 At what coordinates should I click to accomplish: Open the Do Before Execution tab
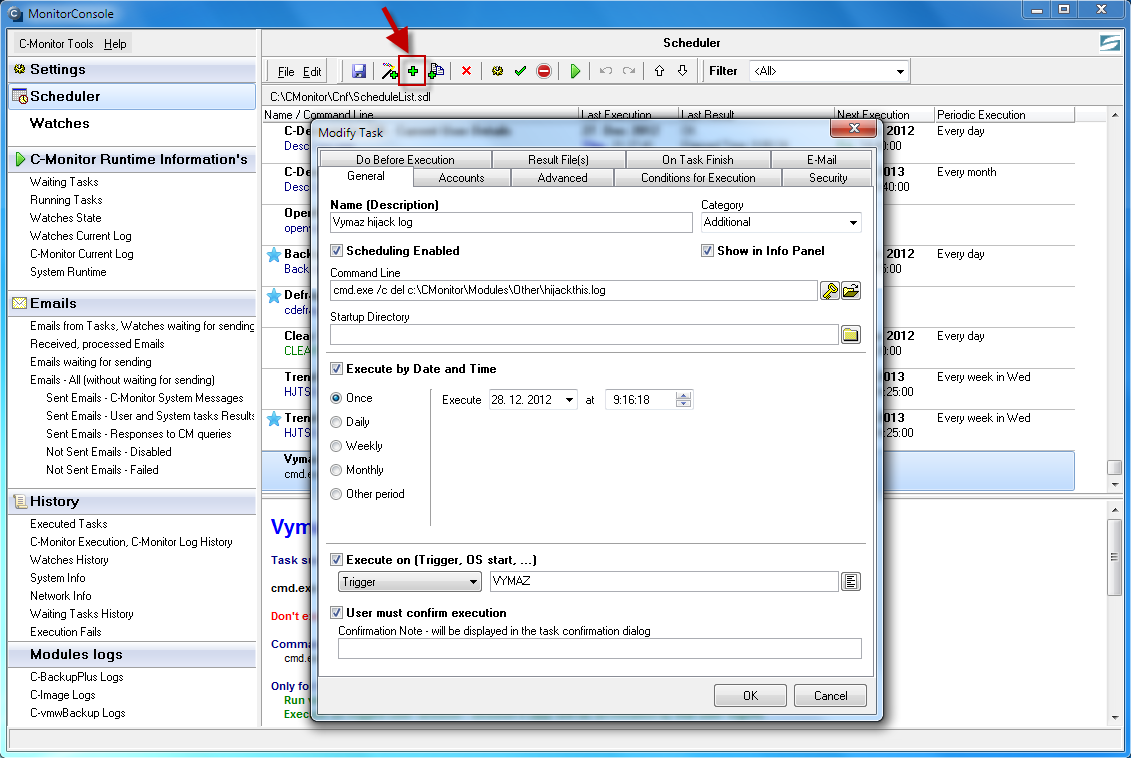coord(405,160)
